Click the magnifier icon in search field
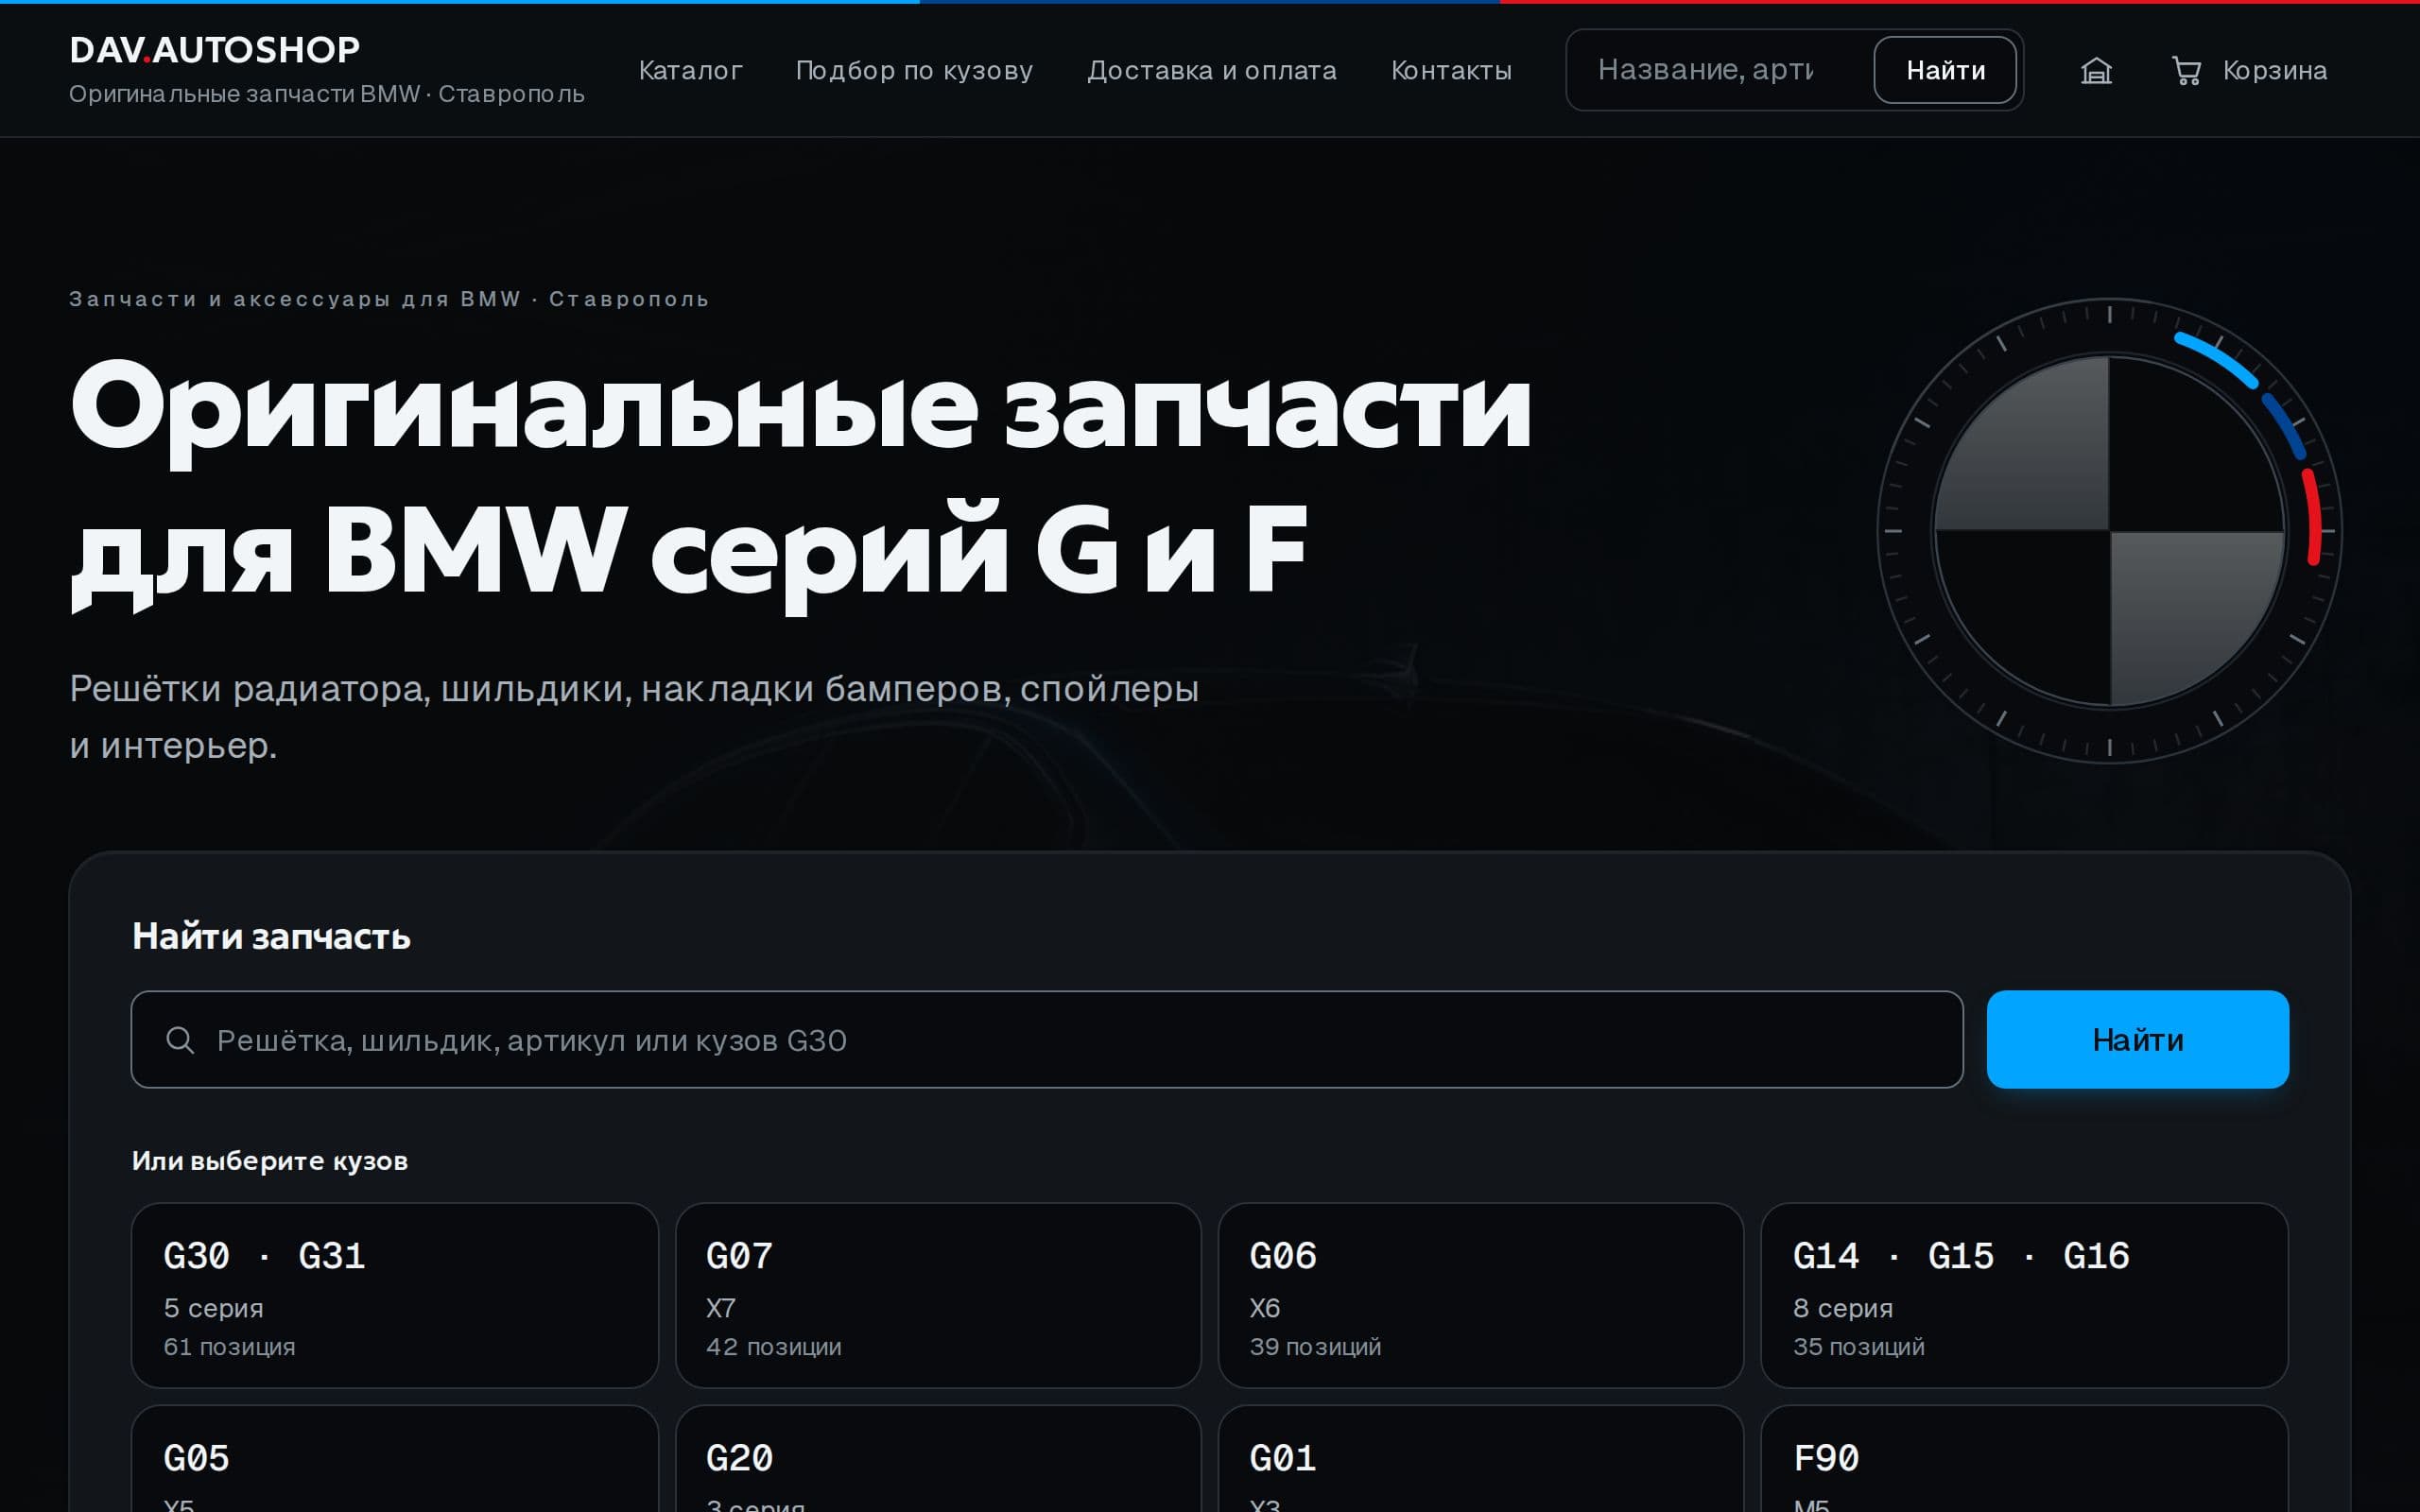Screen dimensions: 2420x1512 [x=180, y=1040]
